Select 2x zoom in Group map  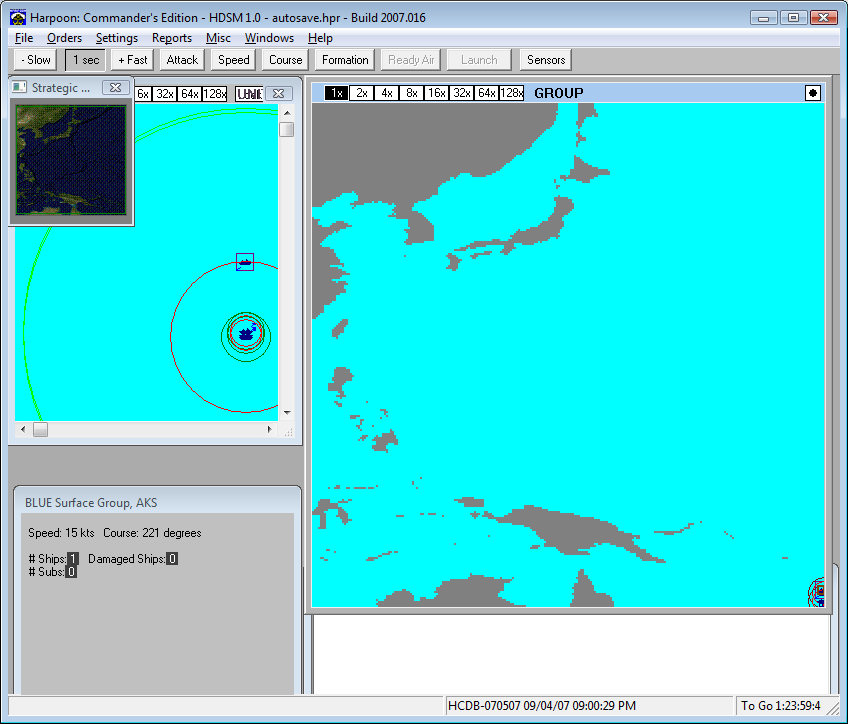tap(362, 93)
